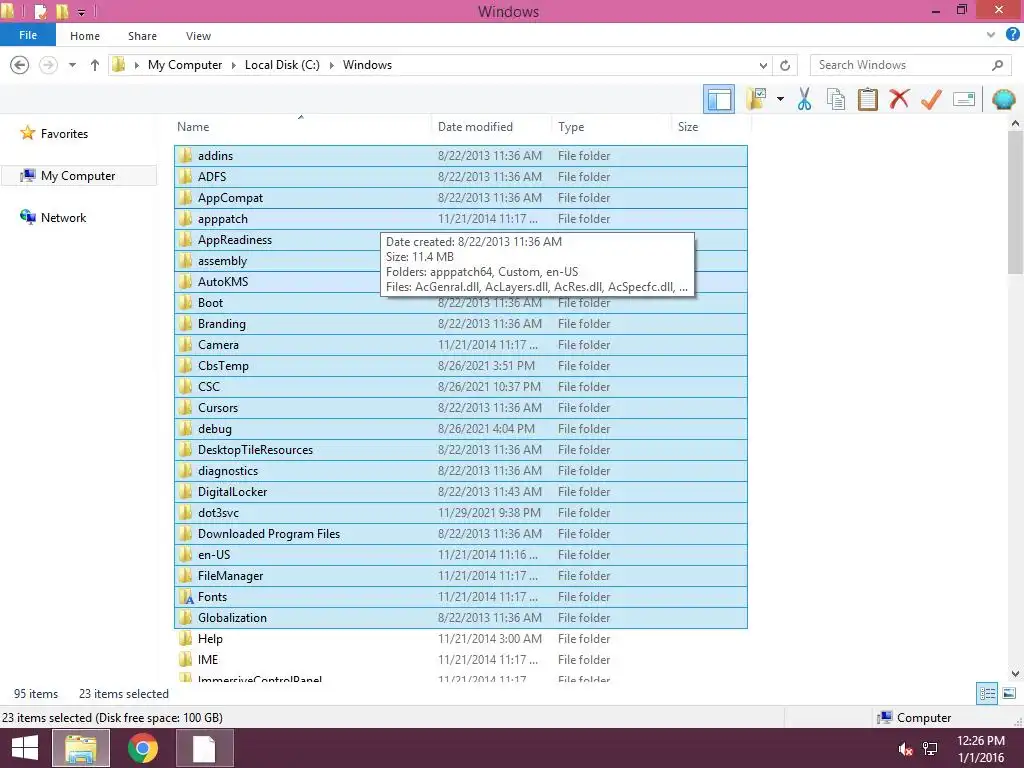Screen dimensions: 1024x768
Task: Switch to the Home ribbon tab
Action: [x=85, y=36]
